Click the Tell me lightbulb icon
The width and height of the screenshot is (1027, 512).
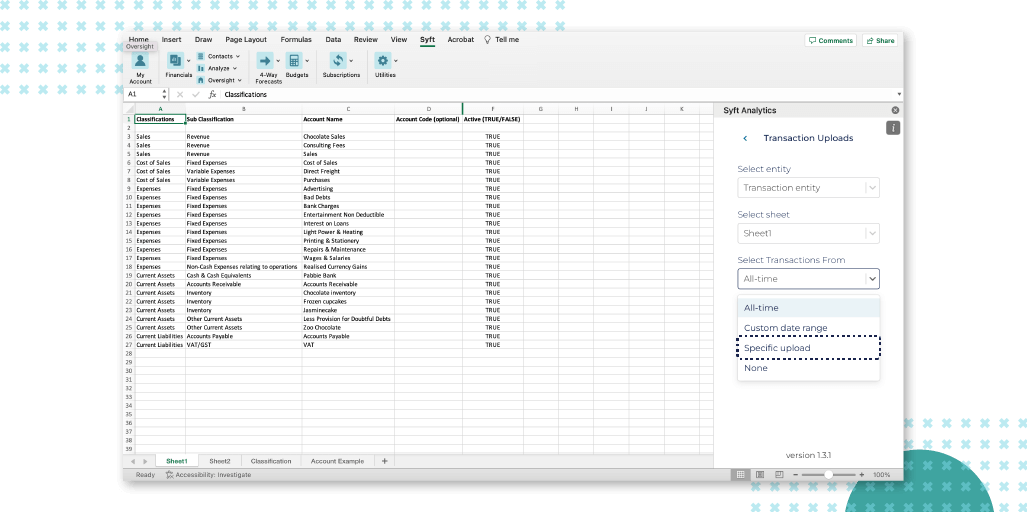[487, 39]
